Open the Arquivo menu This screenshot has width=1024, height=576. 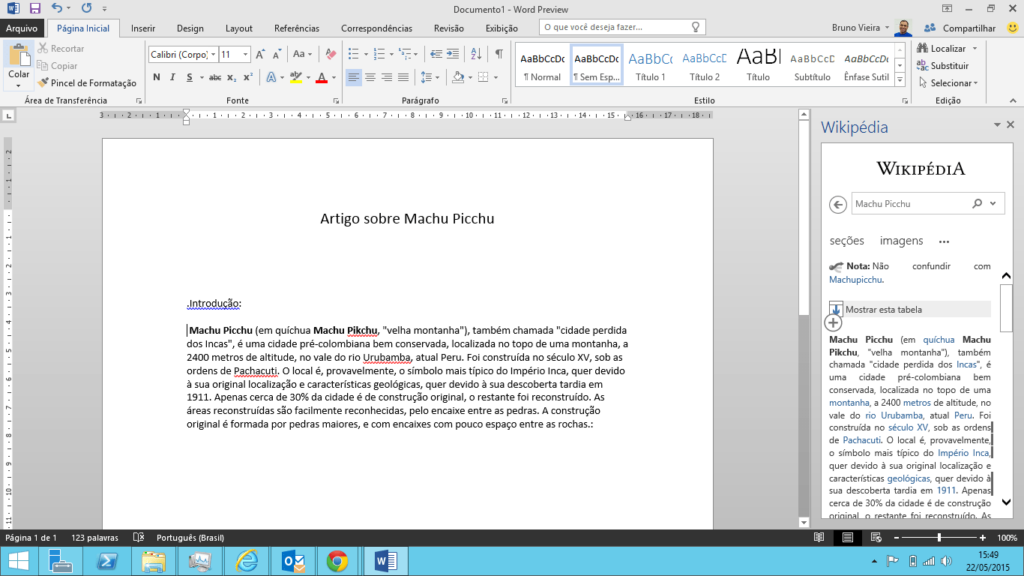(22, 28)
